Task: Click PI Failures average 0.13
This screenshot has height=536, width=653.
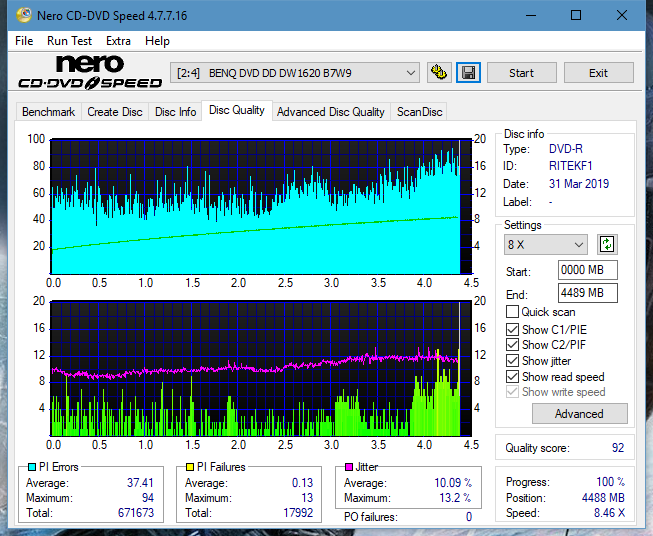Action: point(302,483)
